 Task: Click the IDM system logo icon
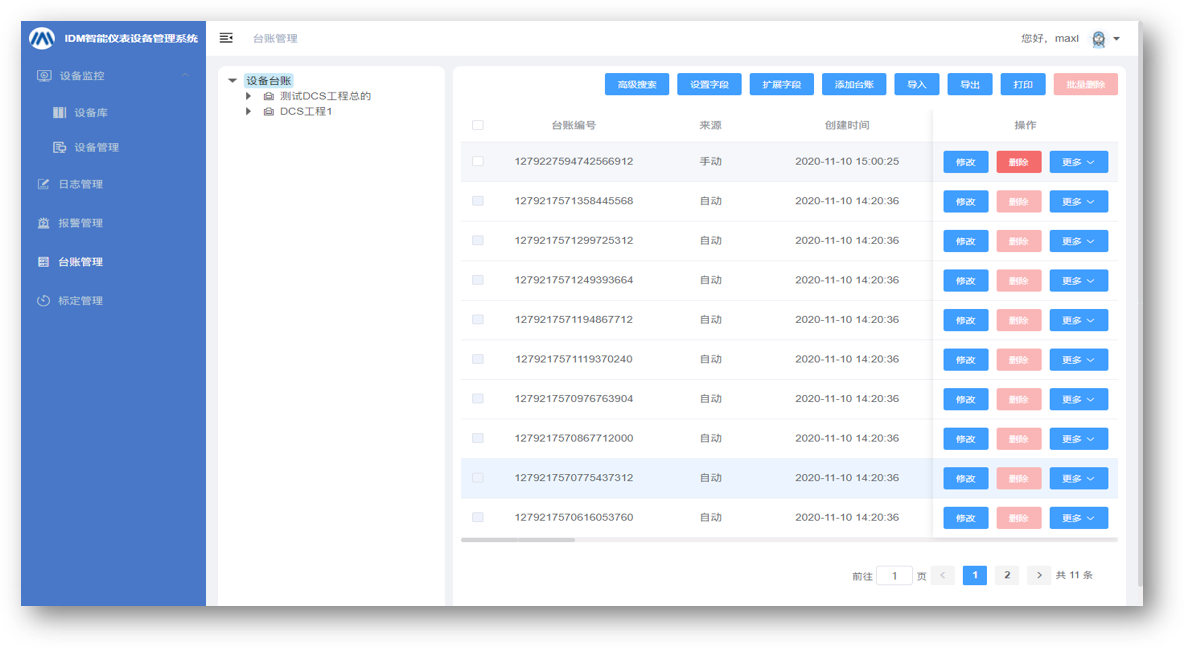click(x=42, y=38)
